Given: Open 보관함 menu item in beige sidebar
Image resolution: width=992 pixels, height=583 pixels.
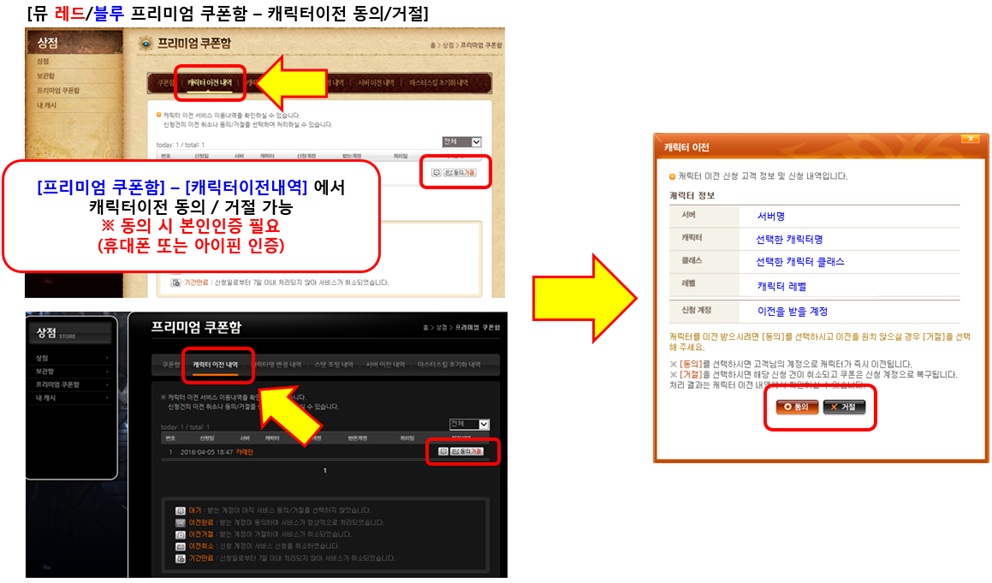Looking at the screenshot, I should (46, 76).
